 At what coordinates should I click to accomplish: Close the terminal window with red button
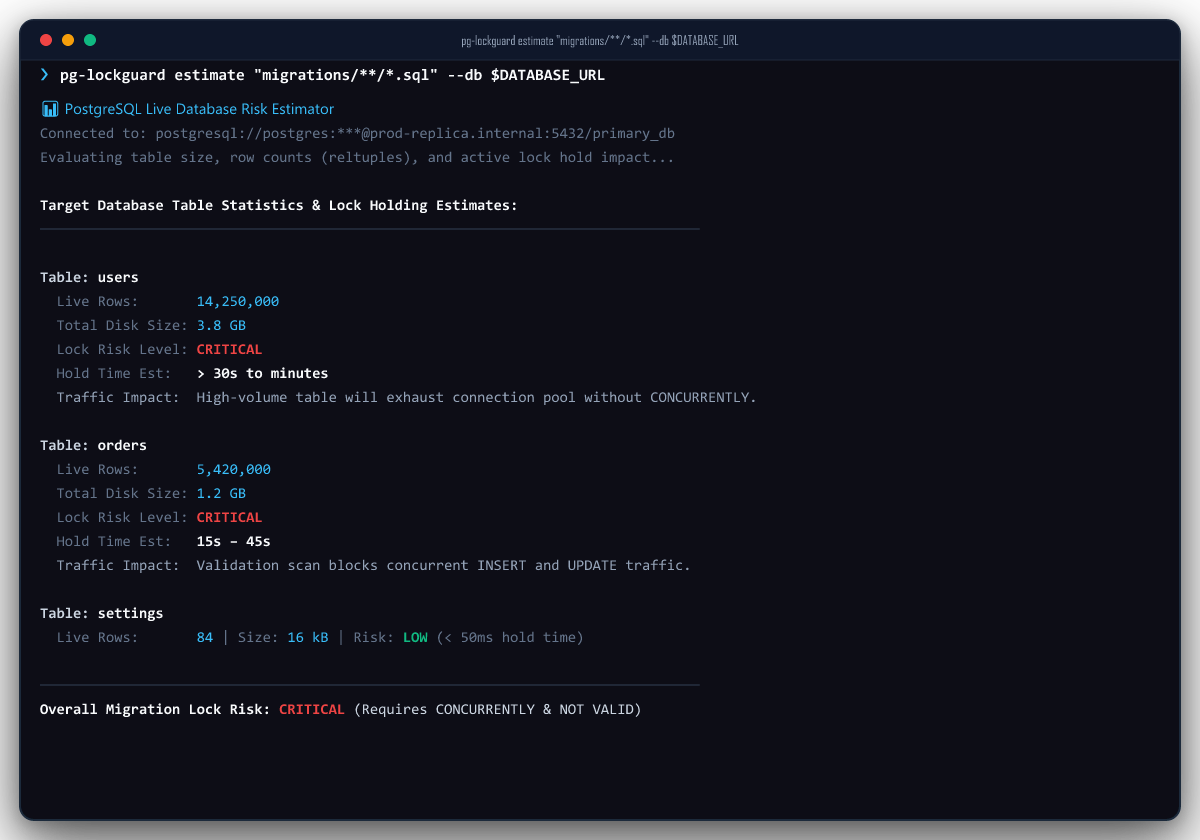pos(46,40)
